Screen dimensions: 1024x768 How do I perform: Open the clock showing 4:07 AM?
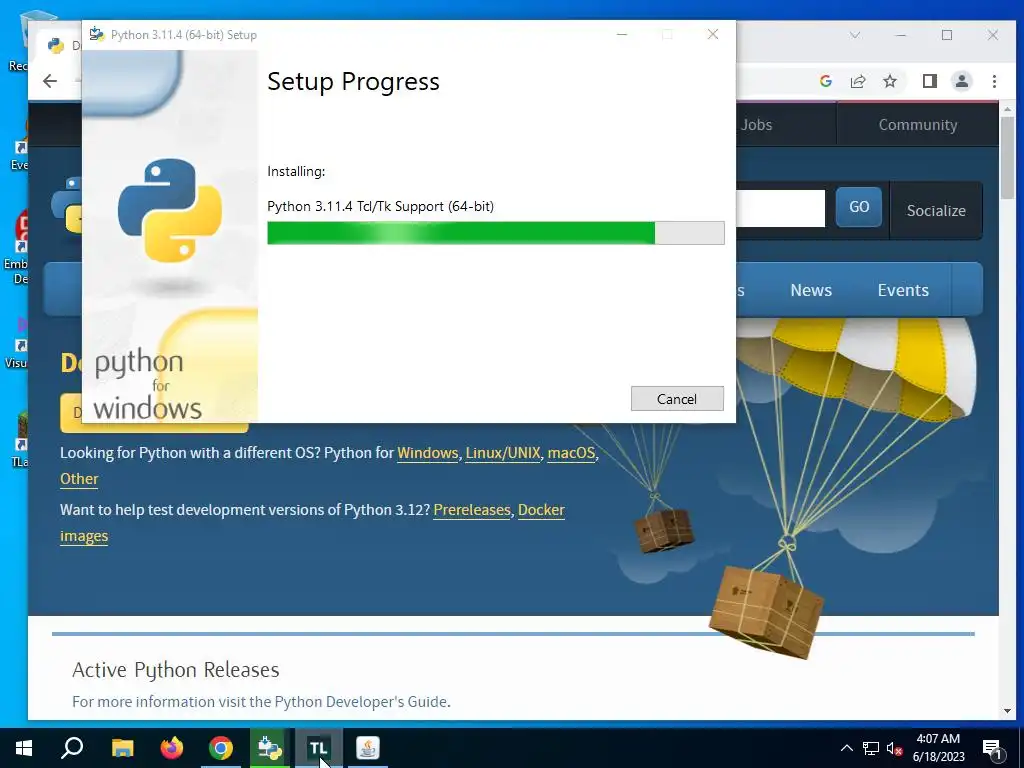click(938, 748)
